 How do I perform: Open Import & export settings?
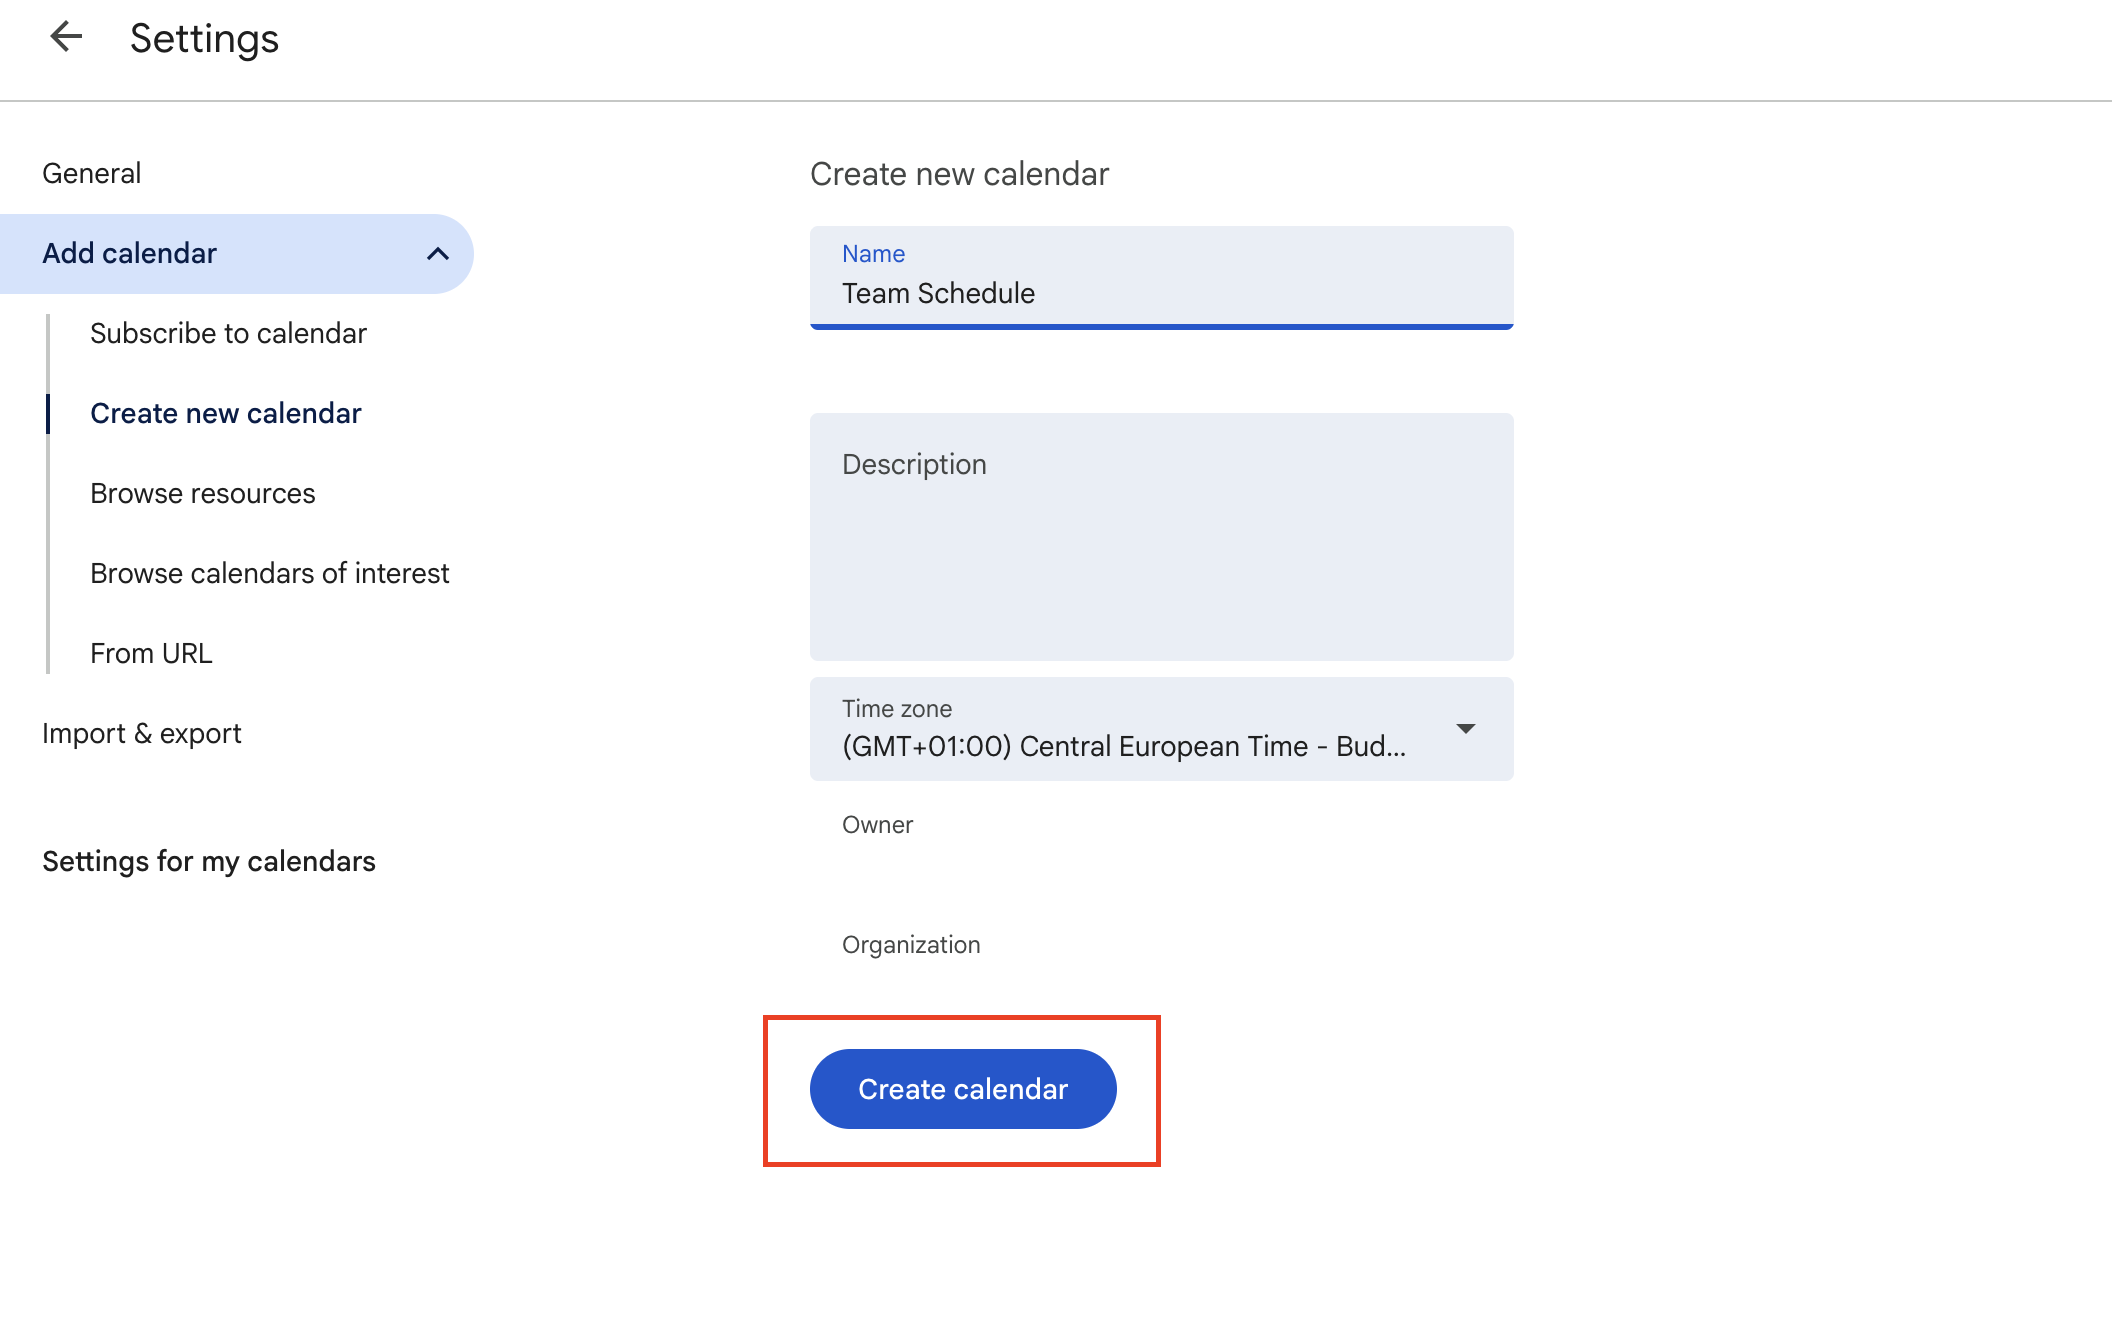(142, 733)
